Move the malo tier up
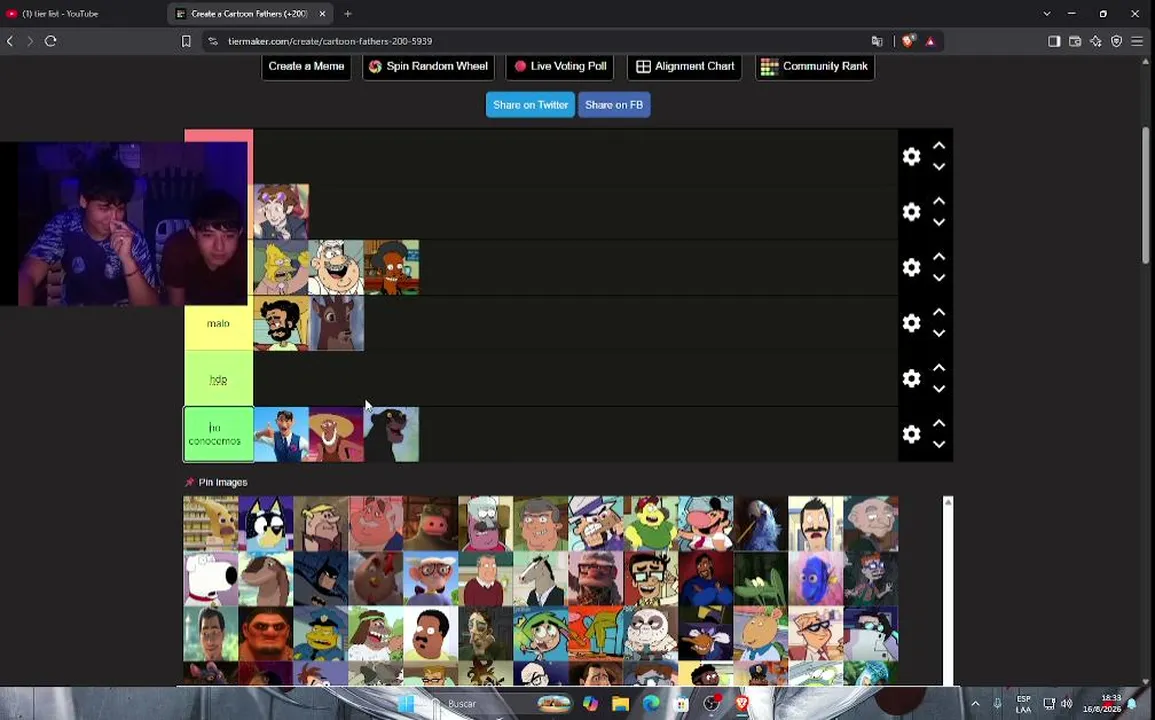The width and height of the screenshot is (1155, 720). (939, 312)
